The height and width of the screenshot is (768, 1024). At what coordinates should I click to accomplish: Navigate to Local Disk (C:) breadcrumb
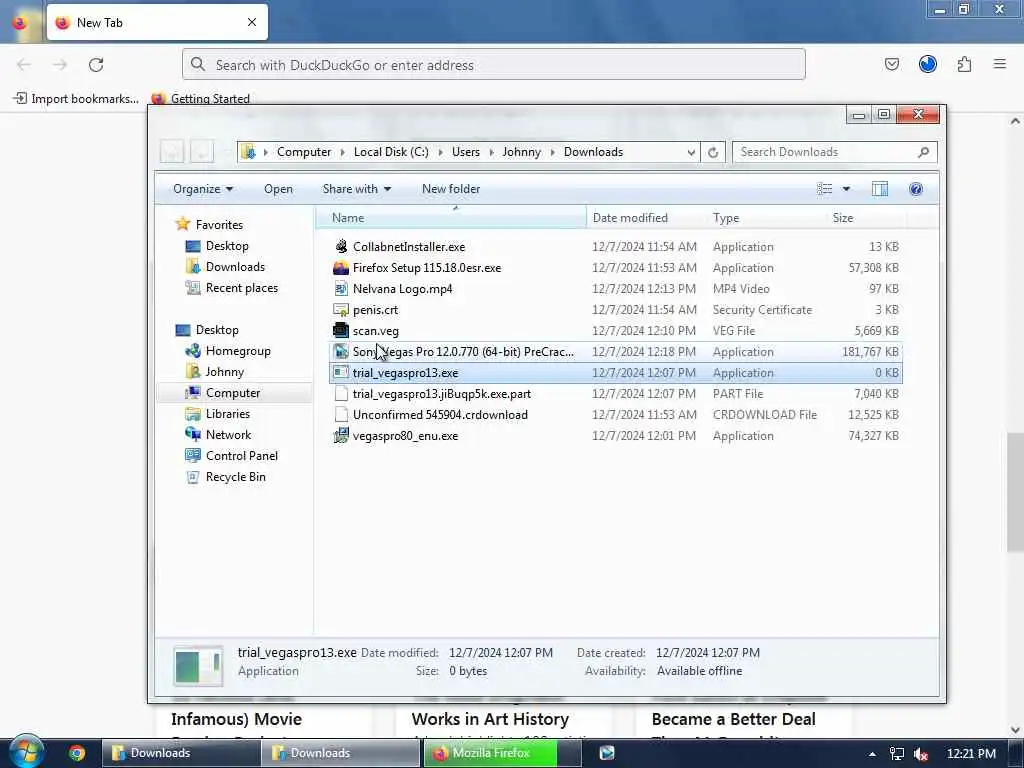pos(391,152)
